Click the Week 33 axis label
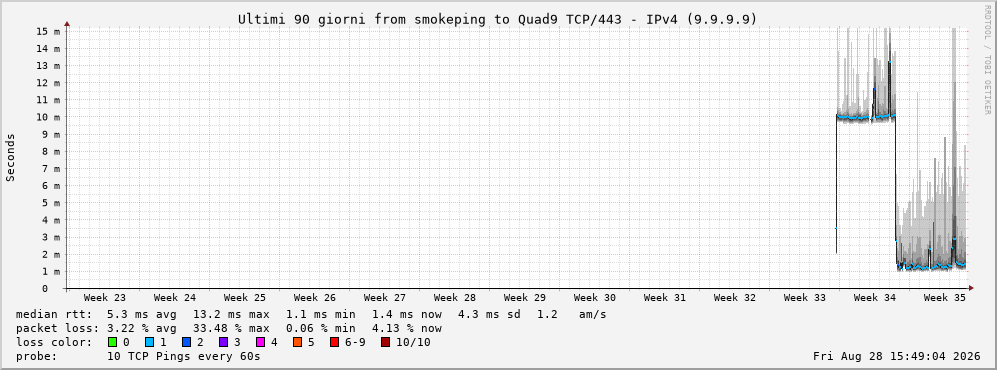997x370 pixels. click(804, 298)
